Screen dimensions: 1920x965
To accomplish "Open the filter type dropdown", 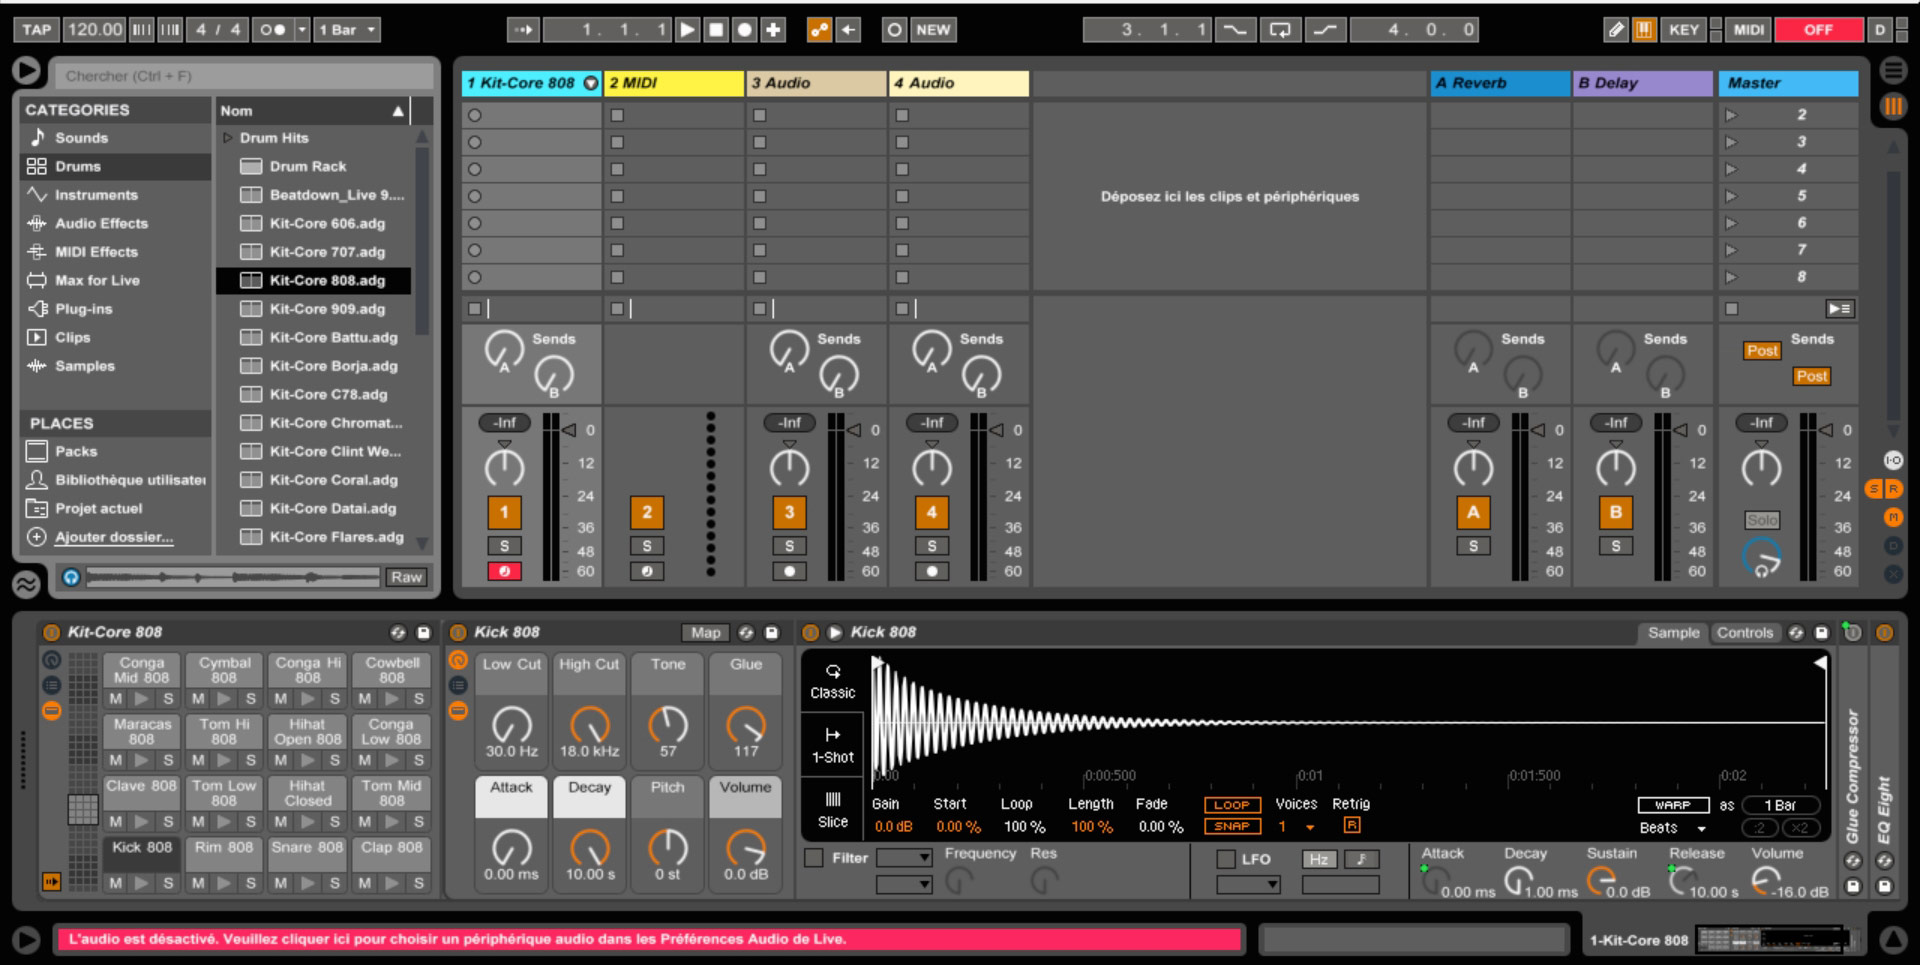I will (904, 858).
